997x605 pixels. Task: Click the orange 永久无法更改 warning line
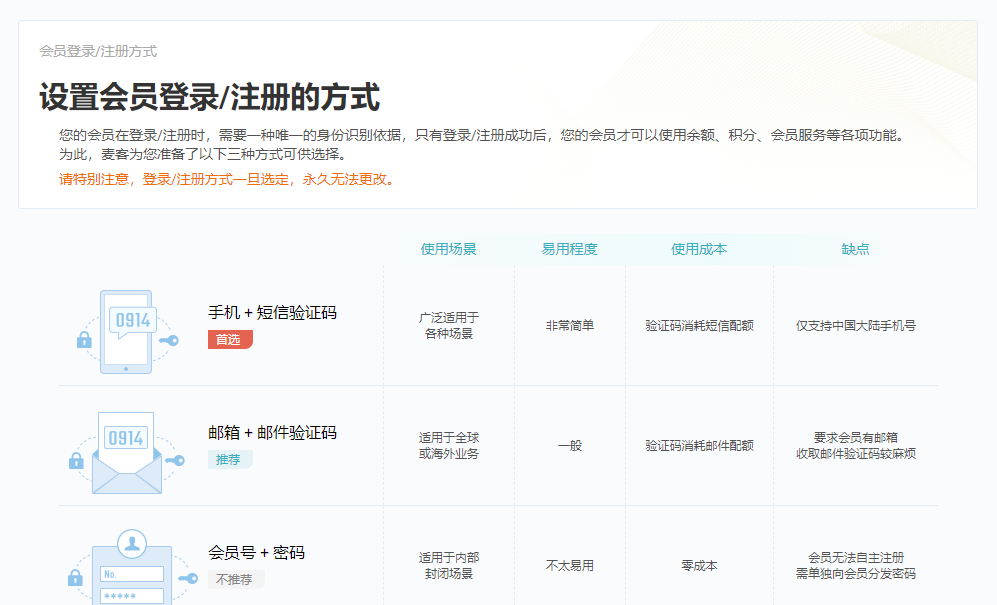tap(228, 179)
